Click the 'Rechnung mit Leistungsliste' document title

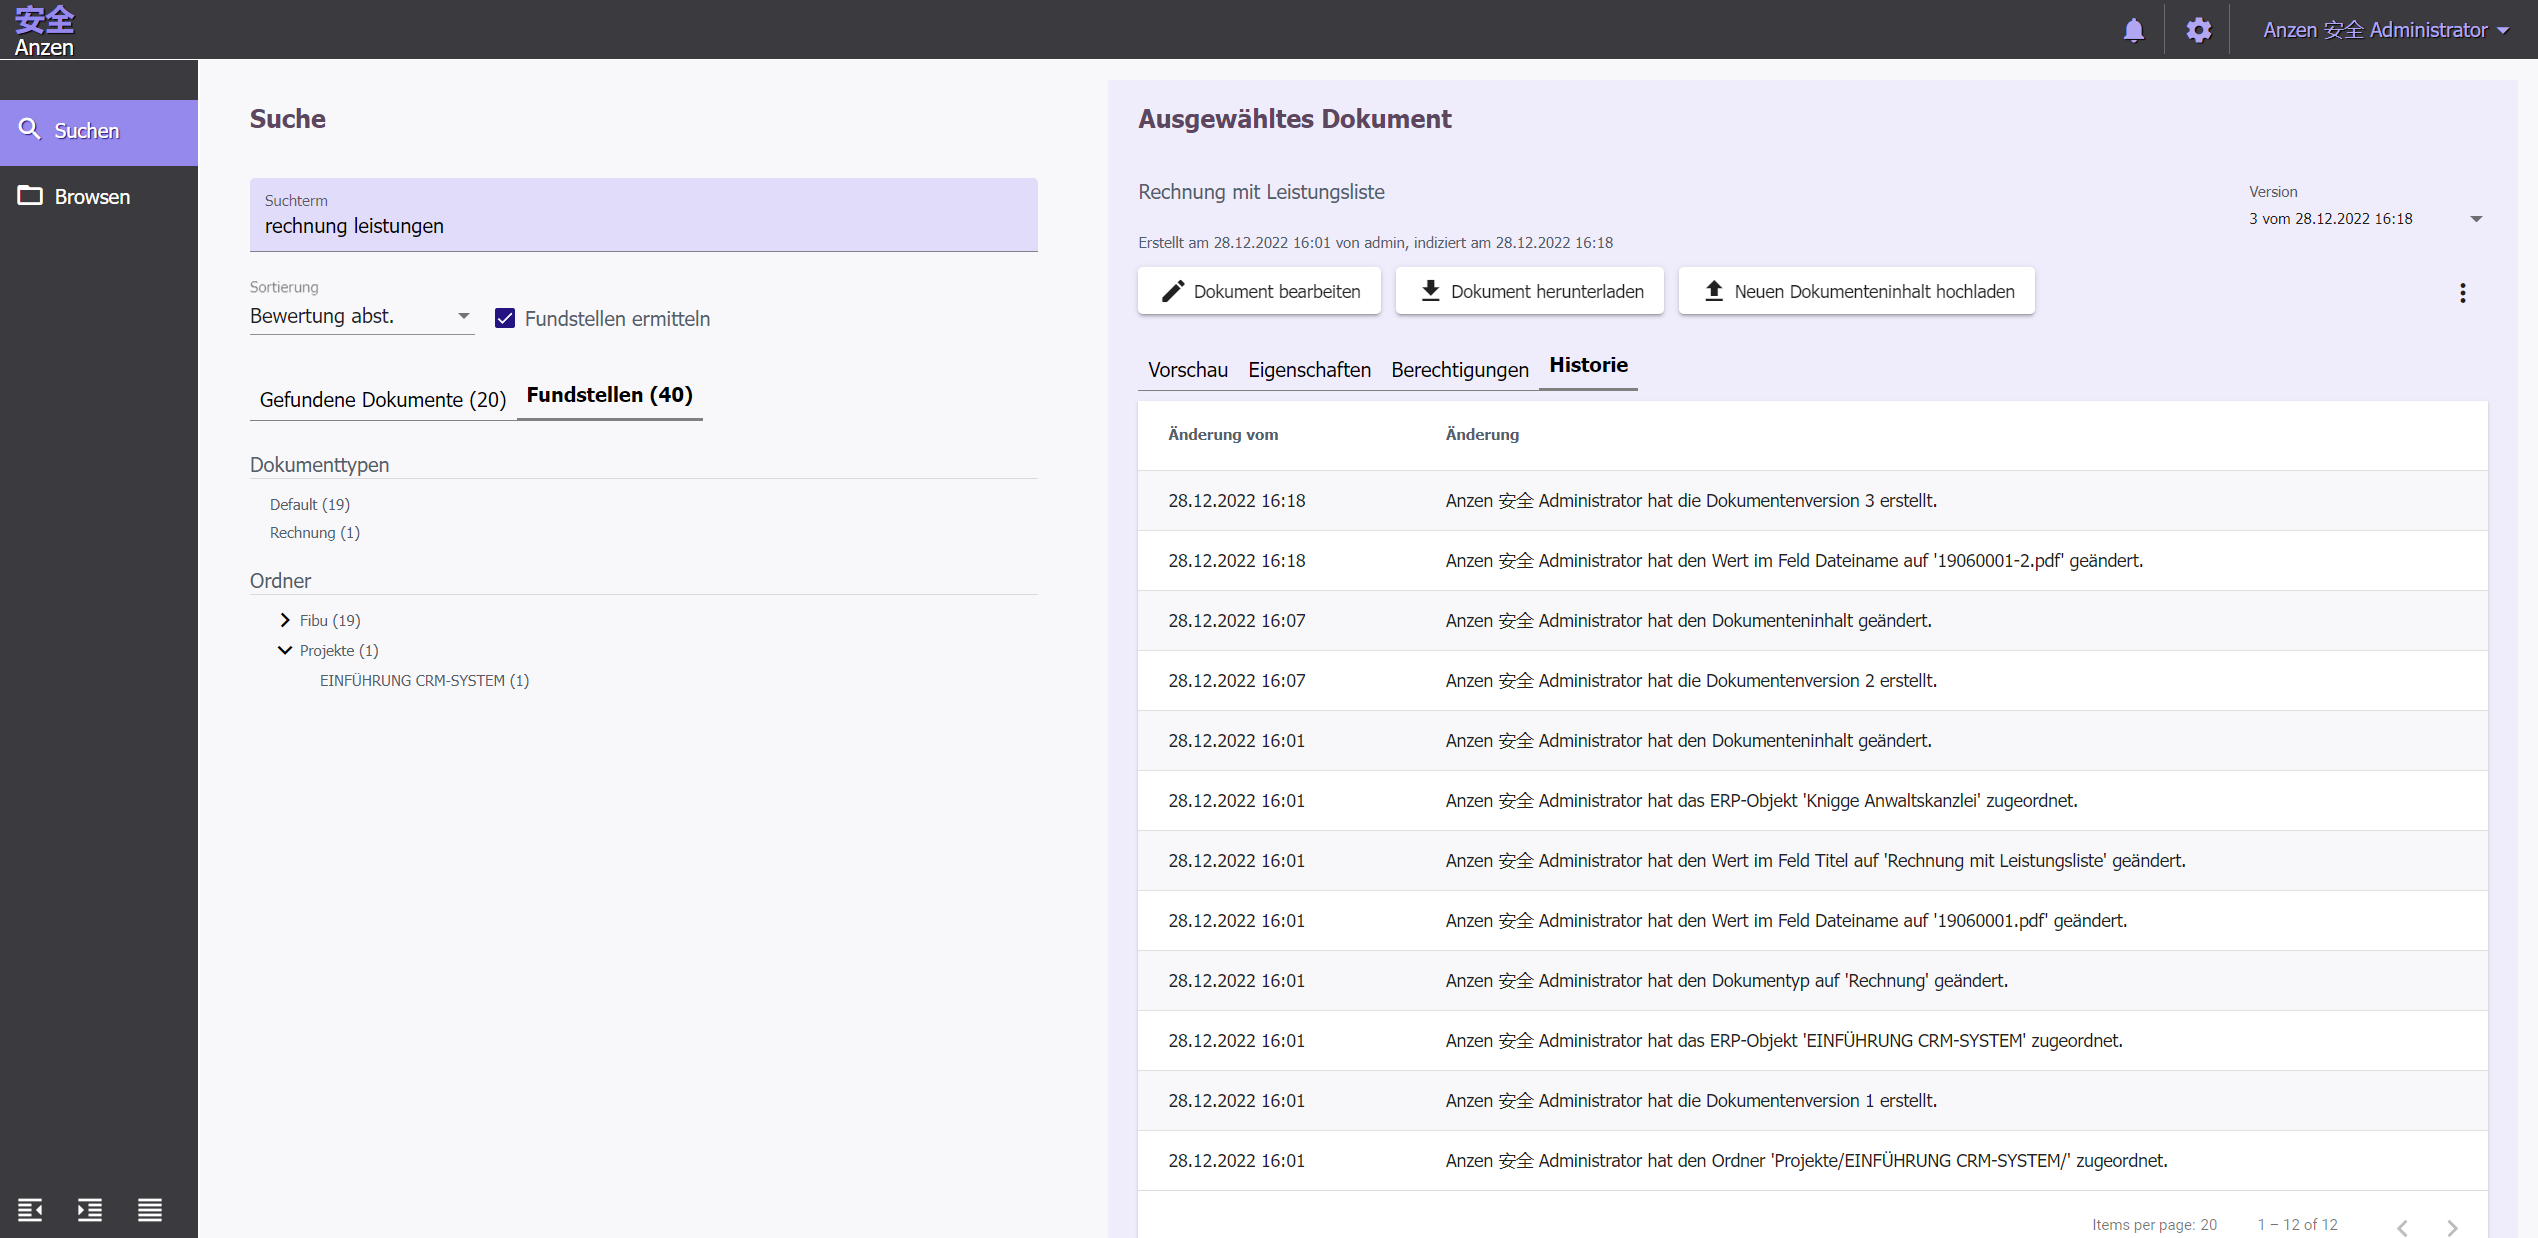(x=1261, y=191)
